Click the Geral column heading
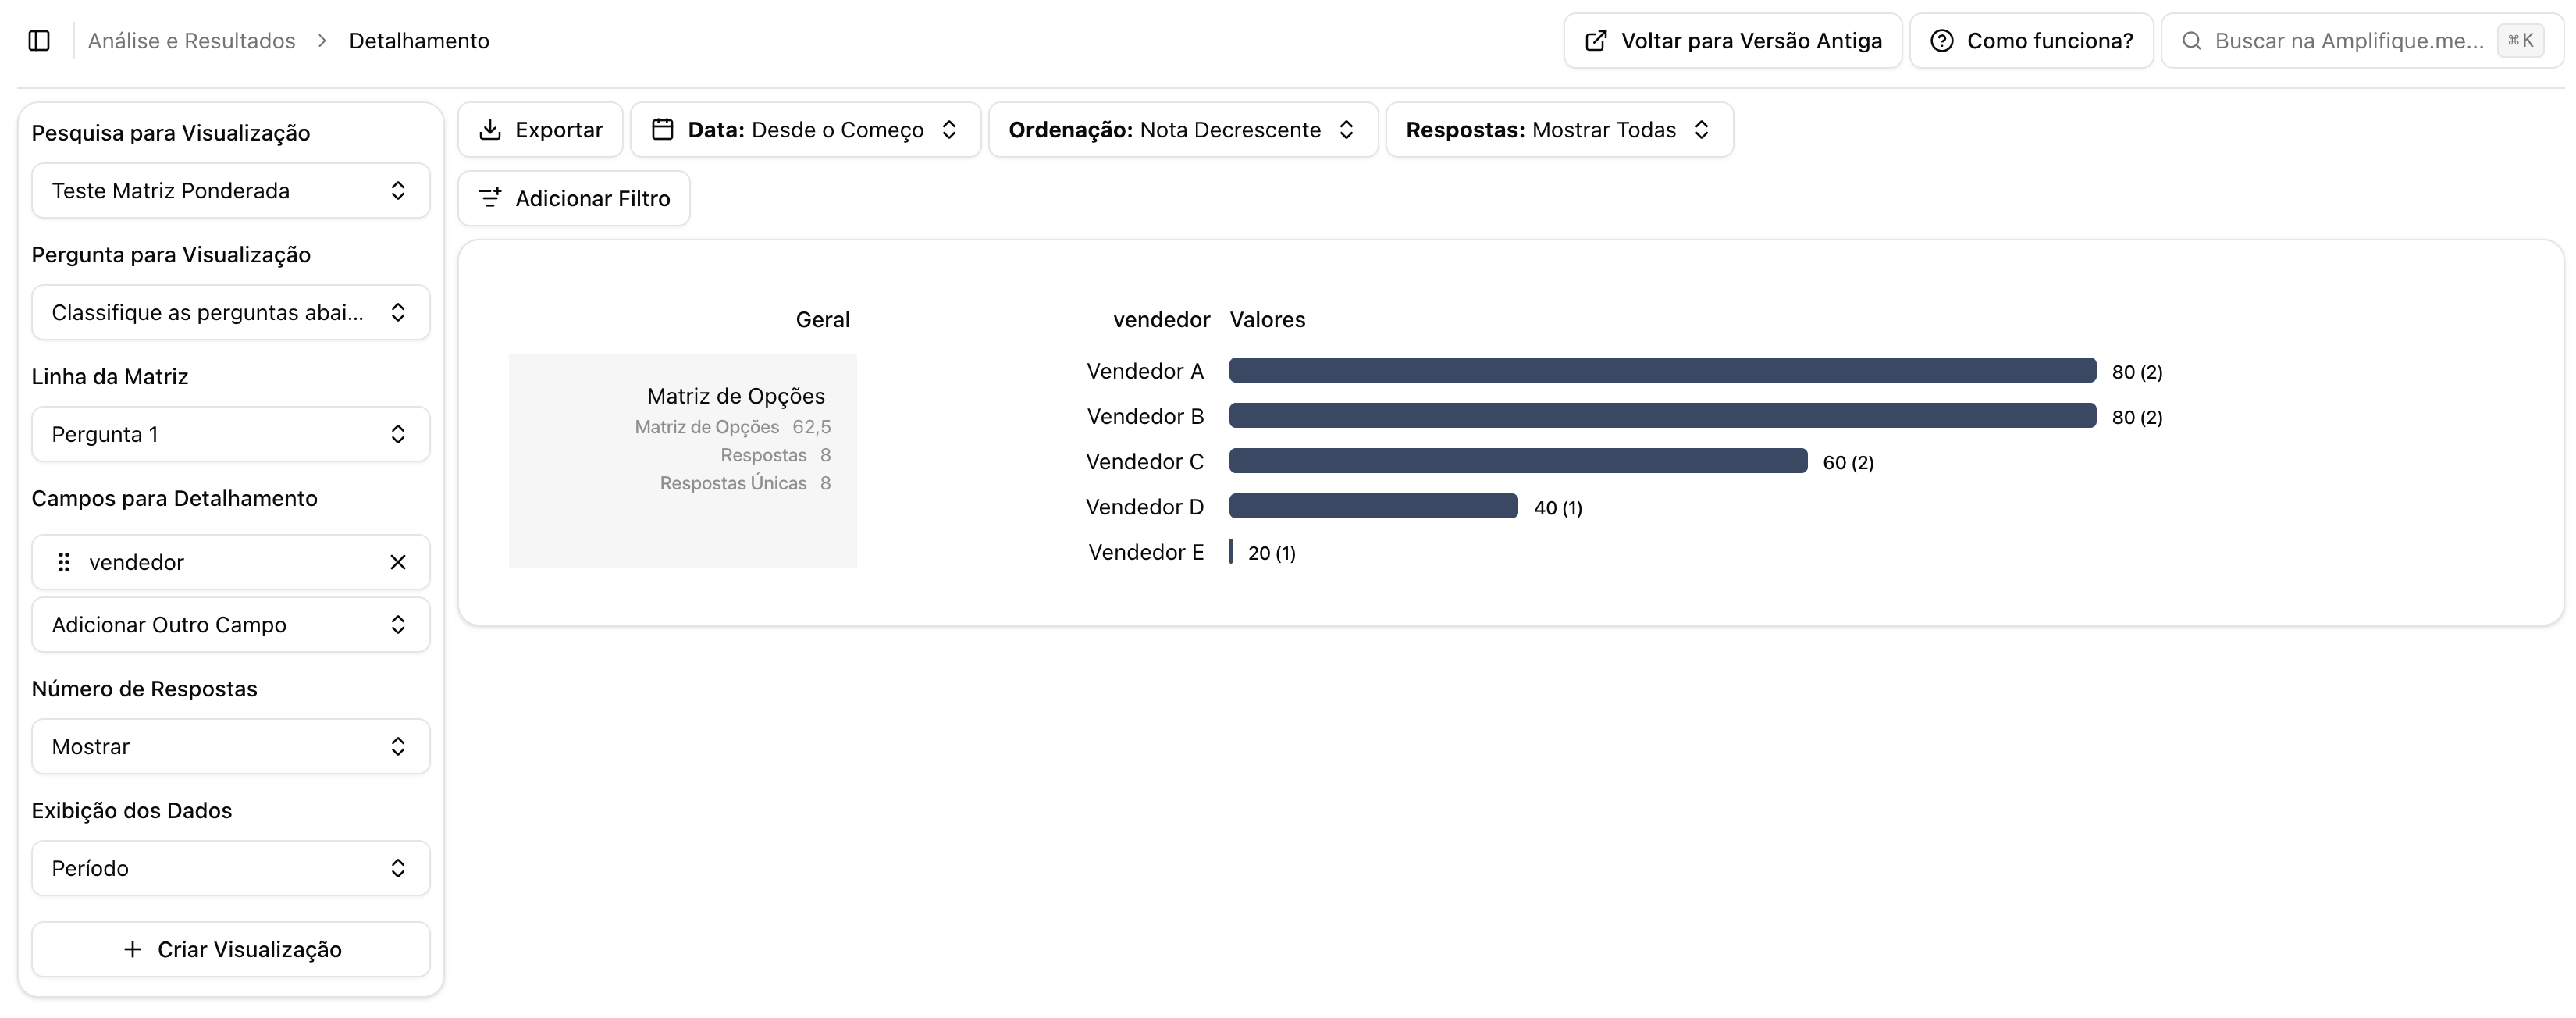 [x=823, y=320]
